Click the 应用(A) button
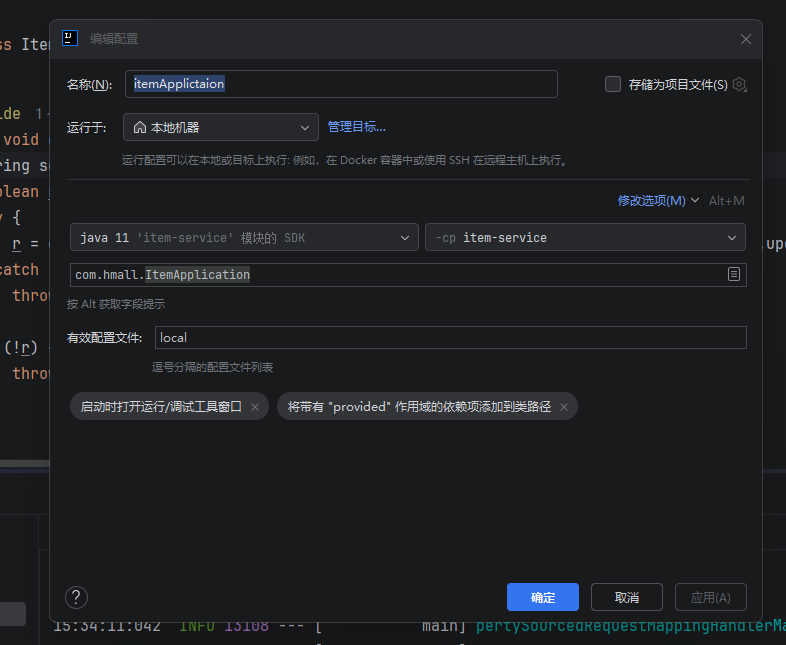 (710, 597)
